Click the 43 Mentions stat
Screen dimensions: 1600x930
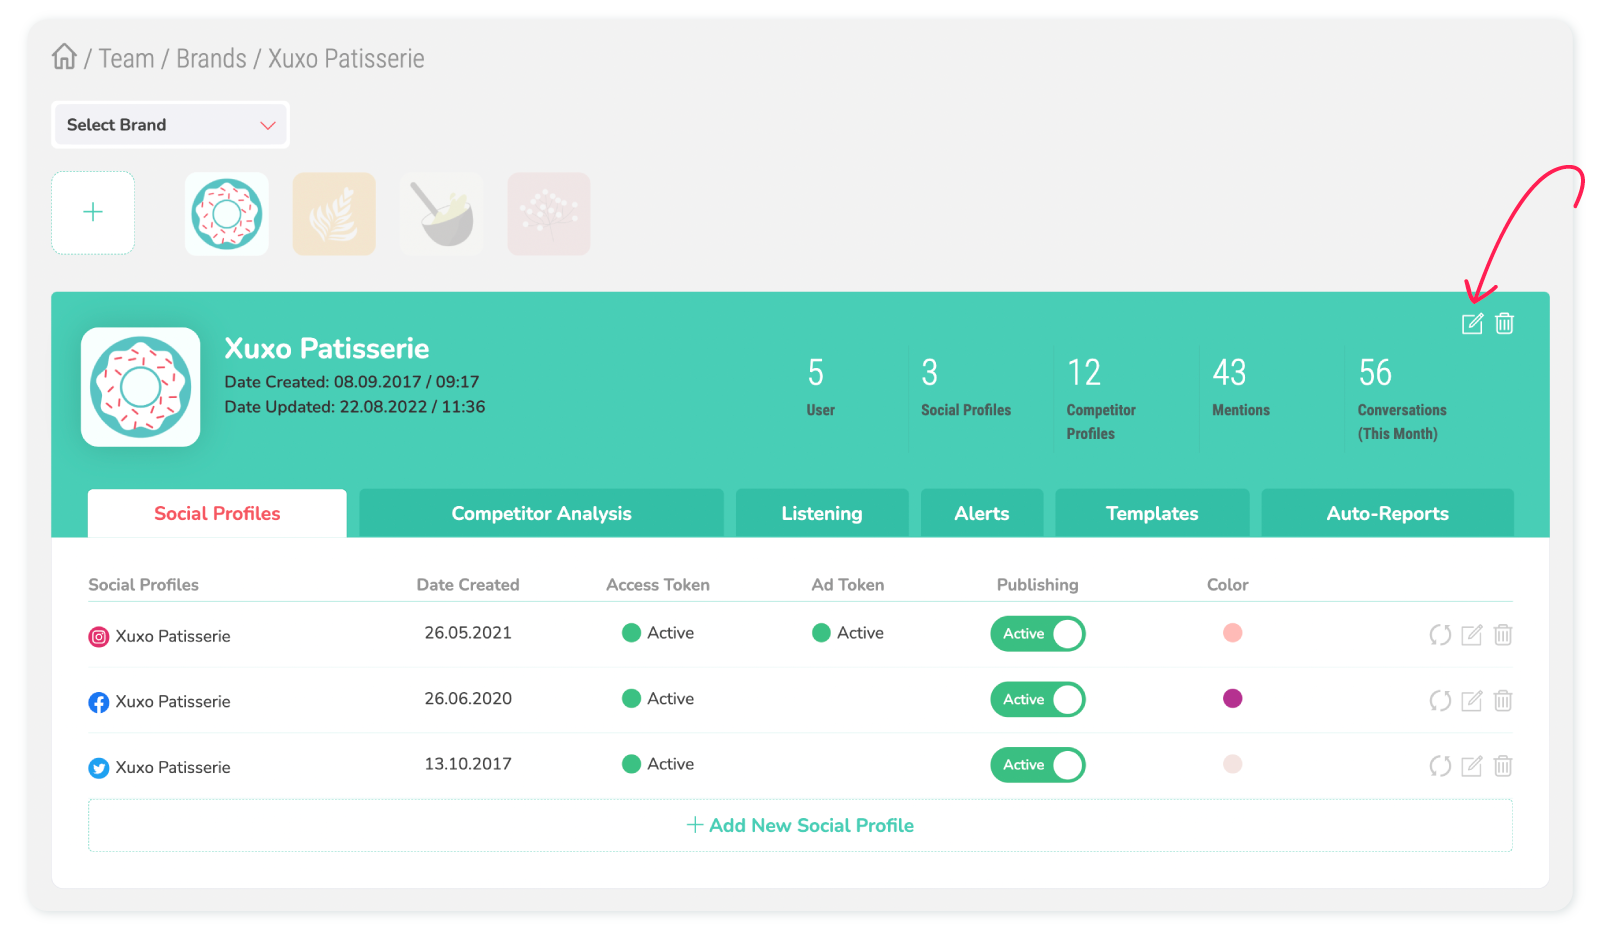coord(1241,387)
